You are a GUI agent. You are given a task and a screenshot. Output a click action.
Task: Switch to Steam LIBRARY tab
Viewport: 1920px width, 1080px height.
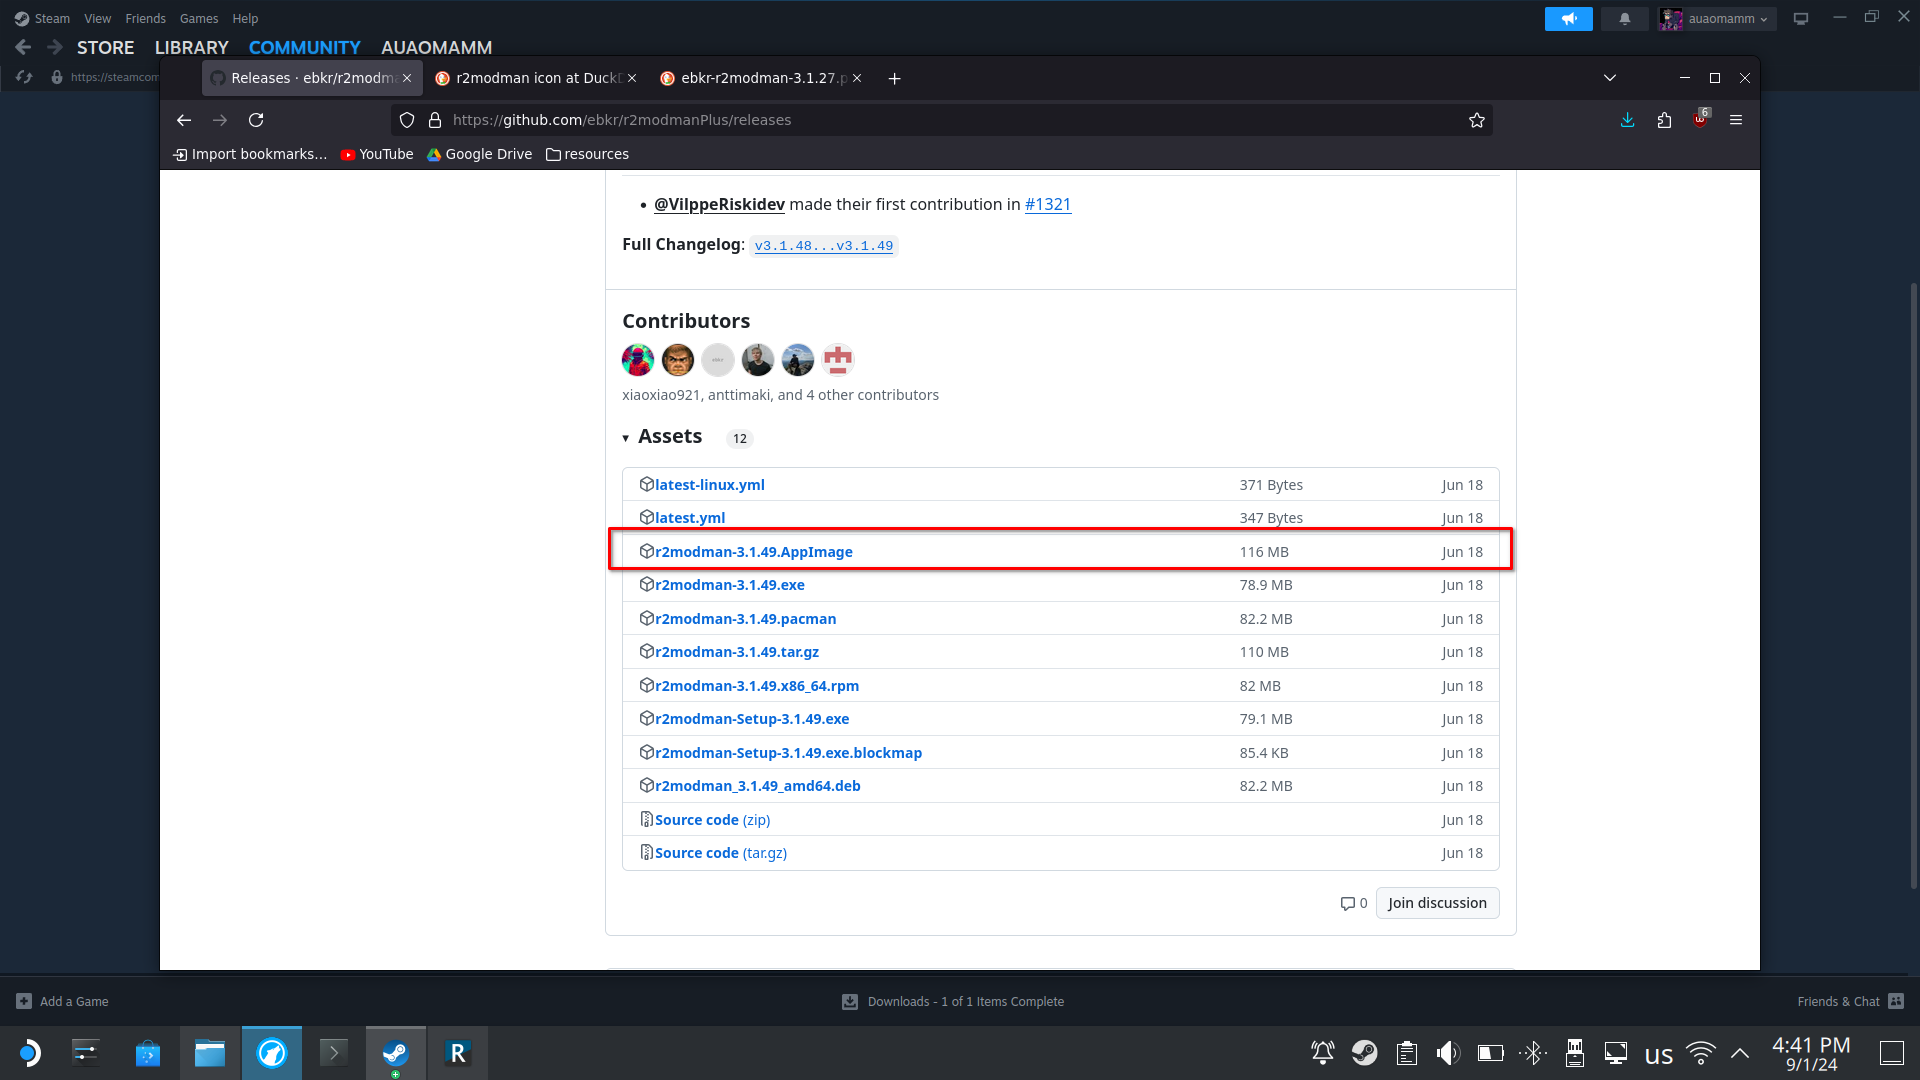point(192,47)
